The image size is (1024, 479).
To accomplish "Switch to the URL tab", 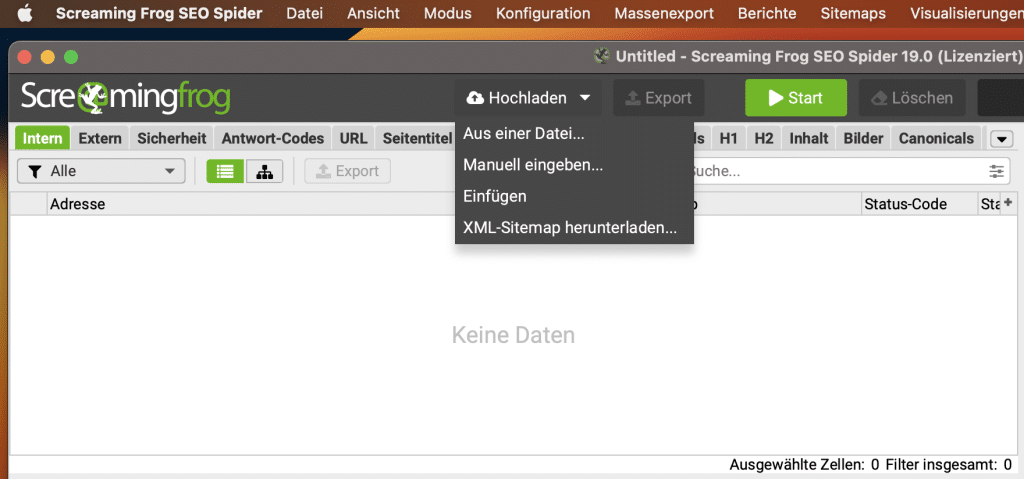I will [353, 139].
